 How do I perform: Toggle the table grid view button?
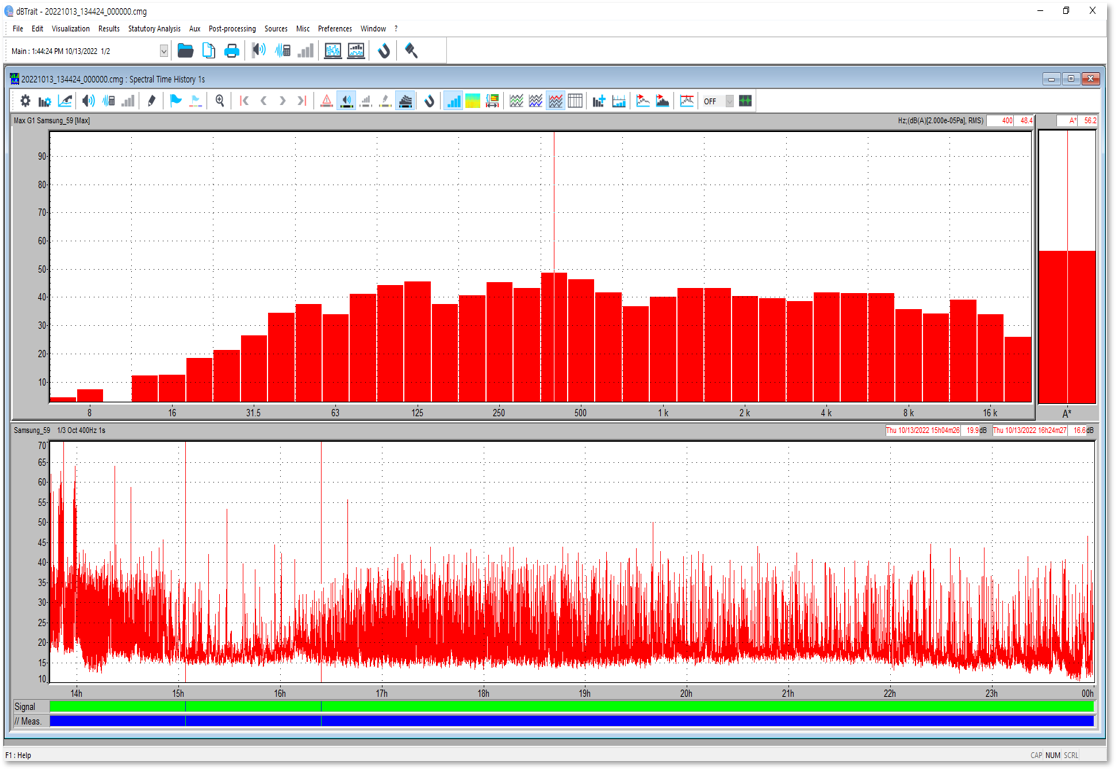pos(575,101)
